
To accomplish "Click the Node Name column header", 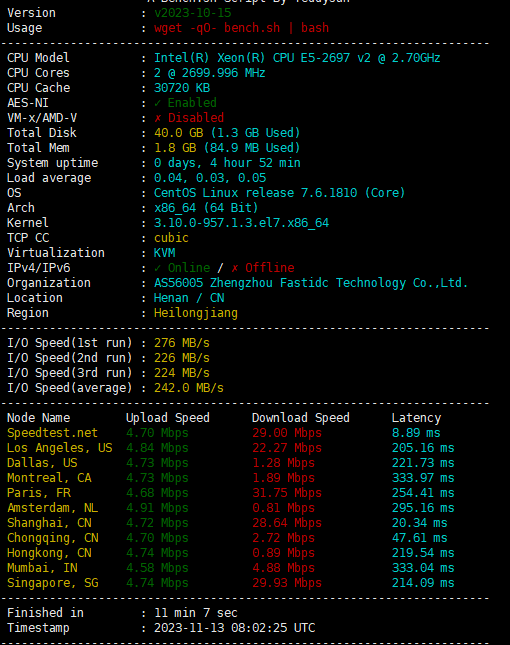I will (39, 418).
